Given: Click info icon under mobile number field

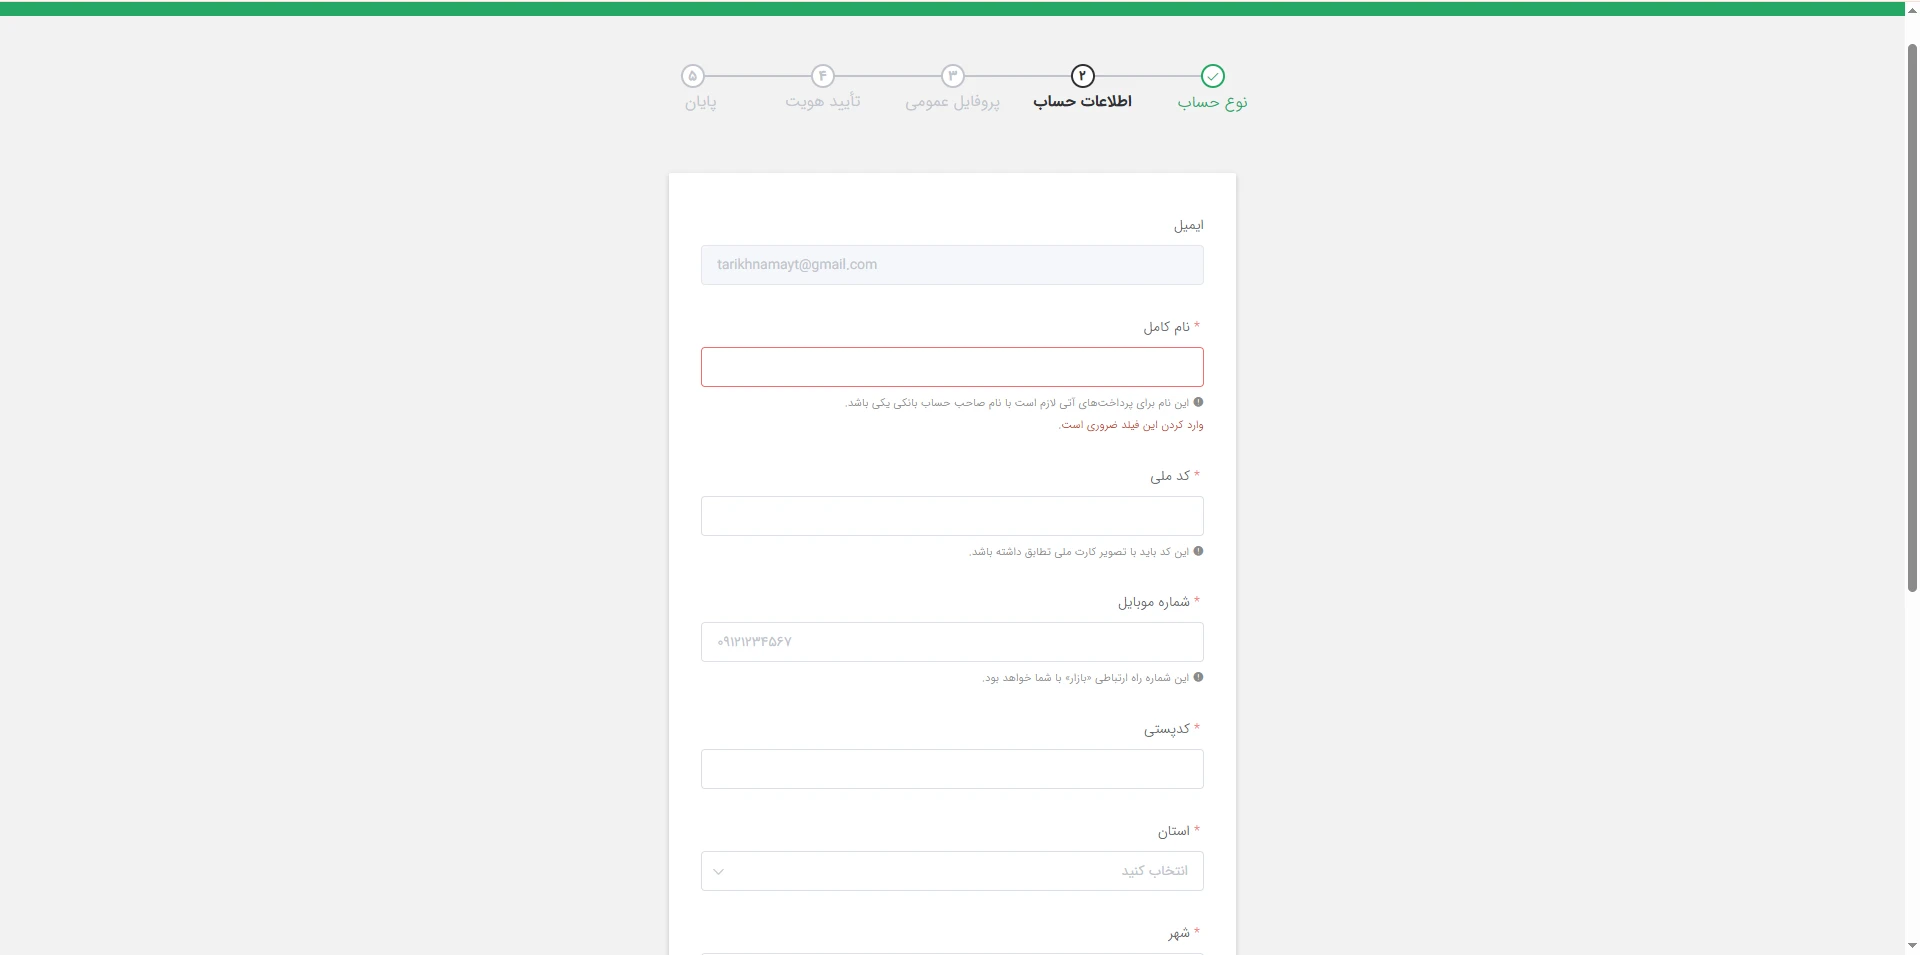Looking at the screenshot, I should [1198, 677].
